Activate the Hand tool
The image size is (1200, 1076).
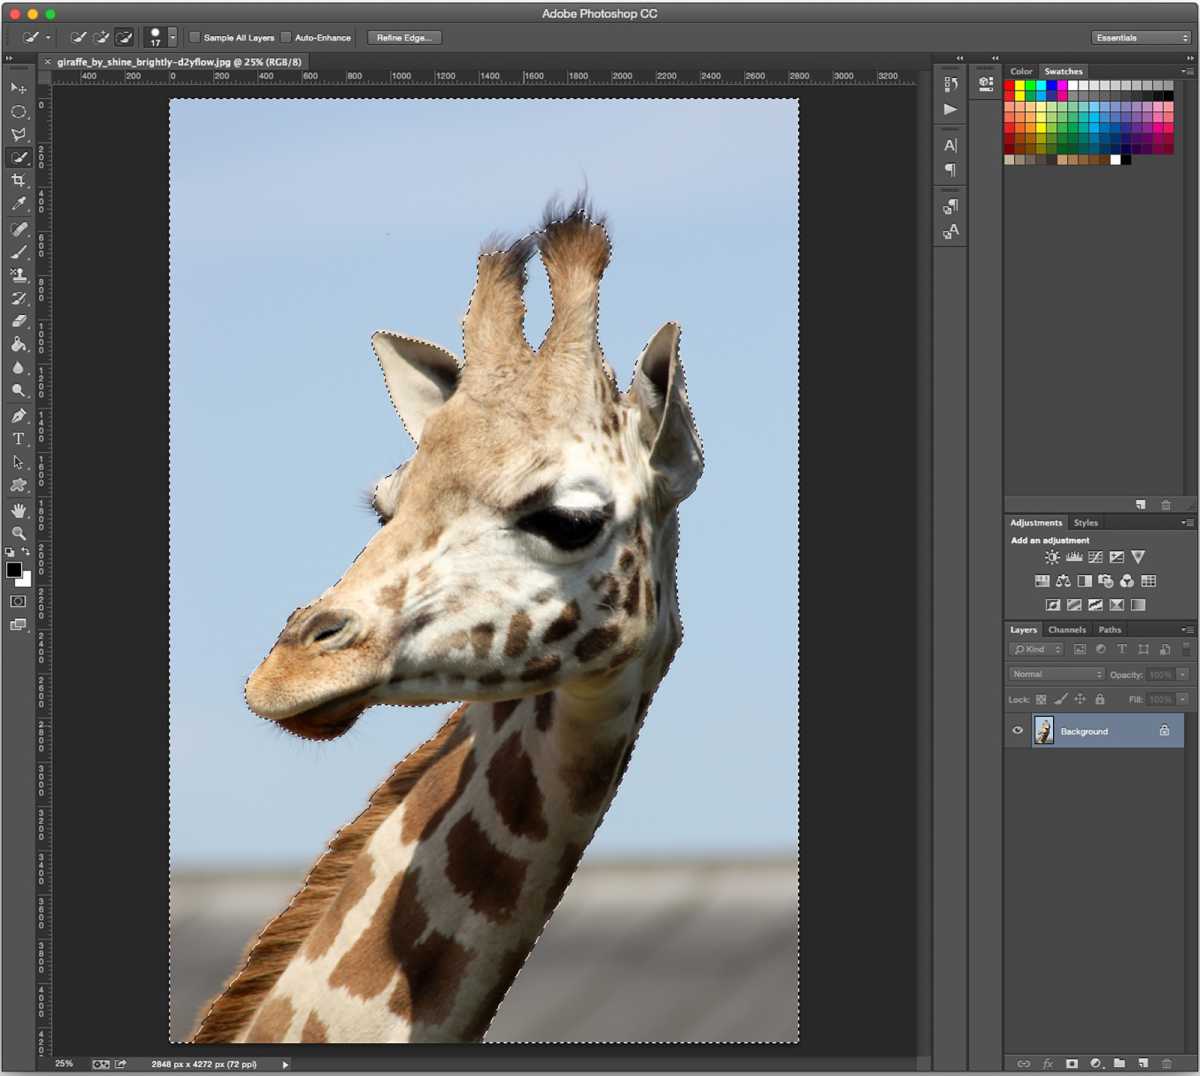[x=17, y=509]
